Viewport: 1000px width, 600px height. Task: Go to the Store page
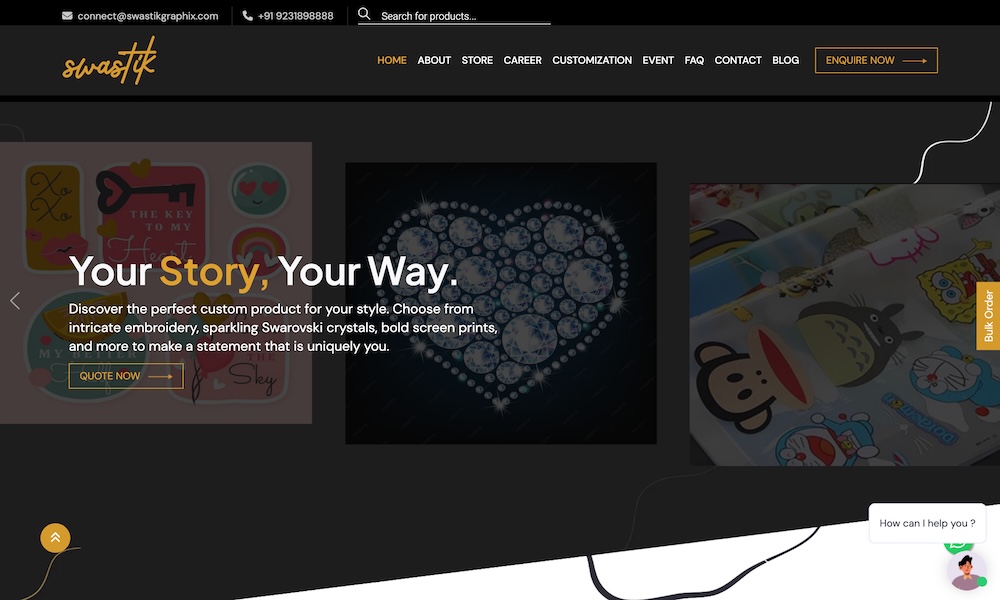tap(477, 60)
